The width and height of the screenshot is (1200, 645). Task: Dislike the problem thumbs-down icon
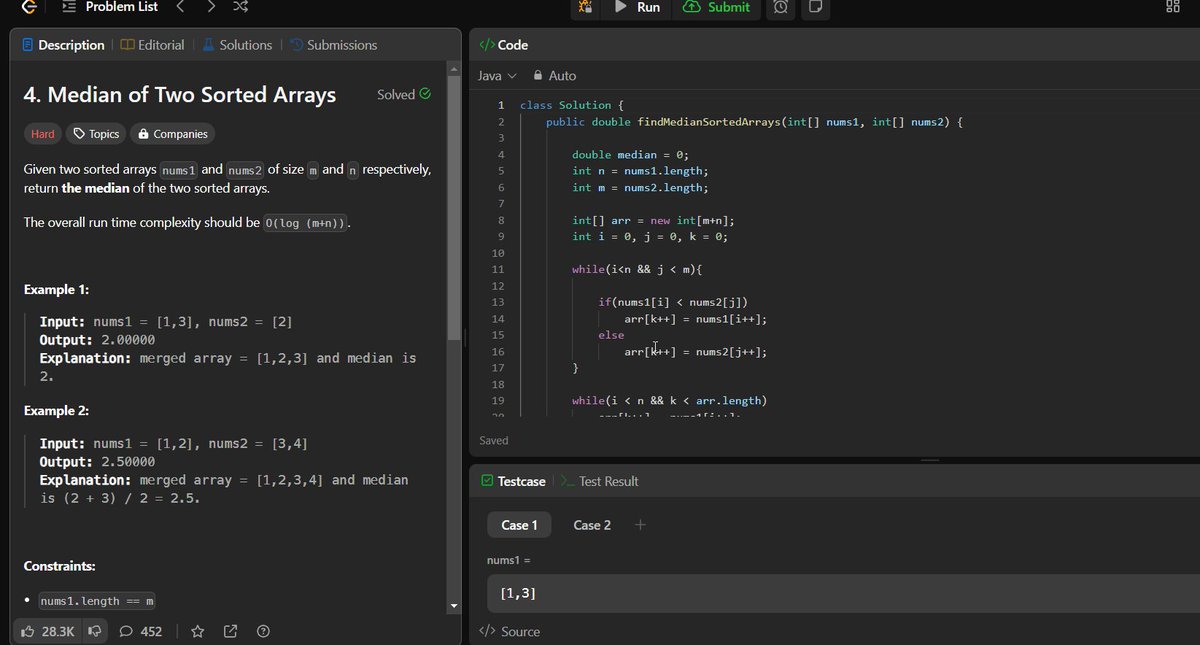[93, 631]
